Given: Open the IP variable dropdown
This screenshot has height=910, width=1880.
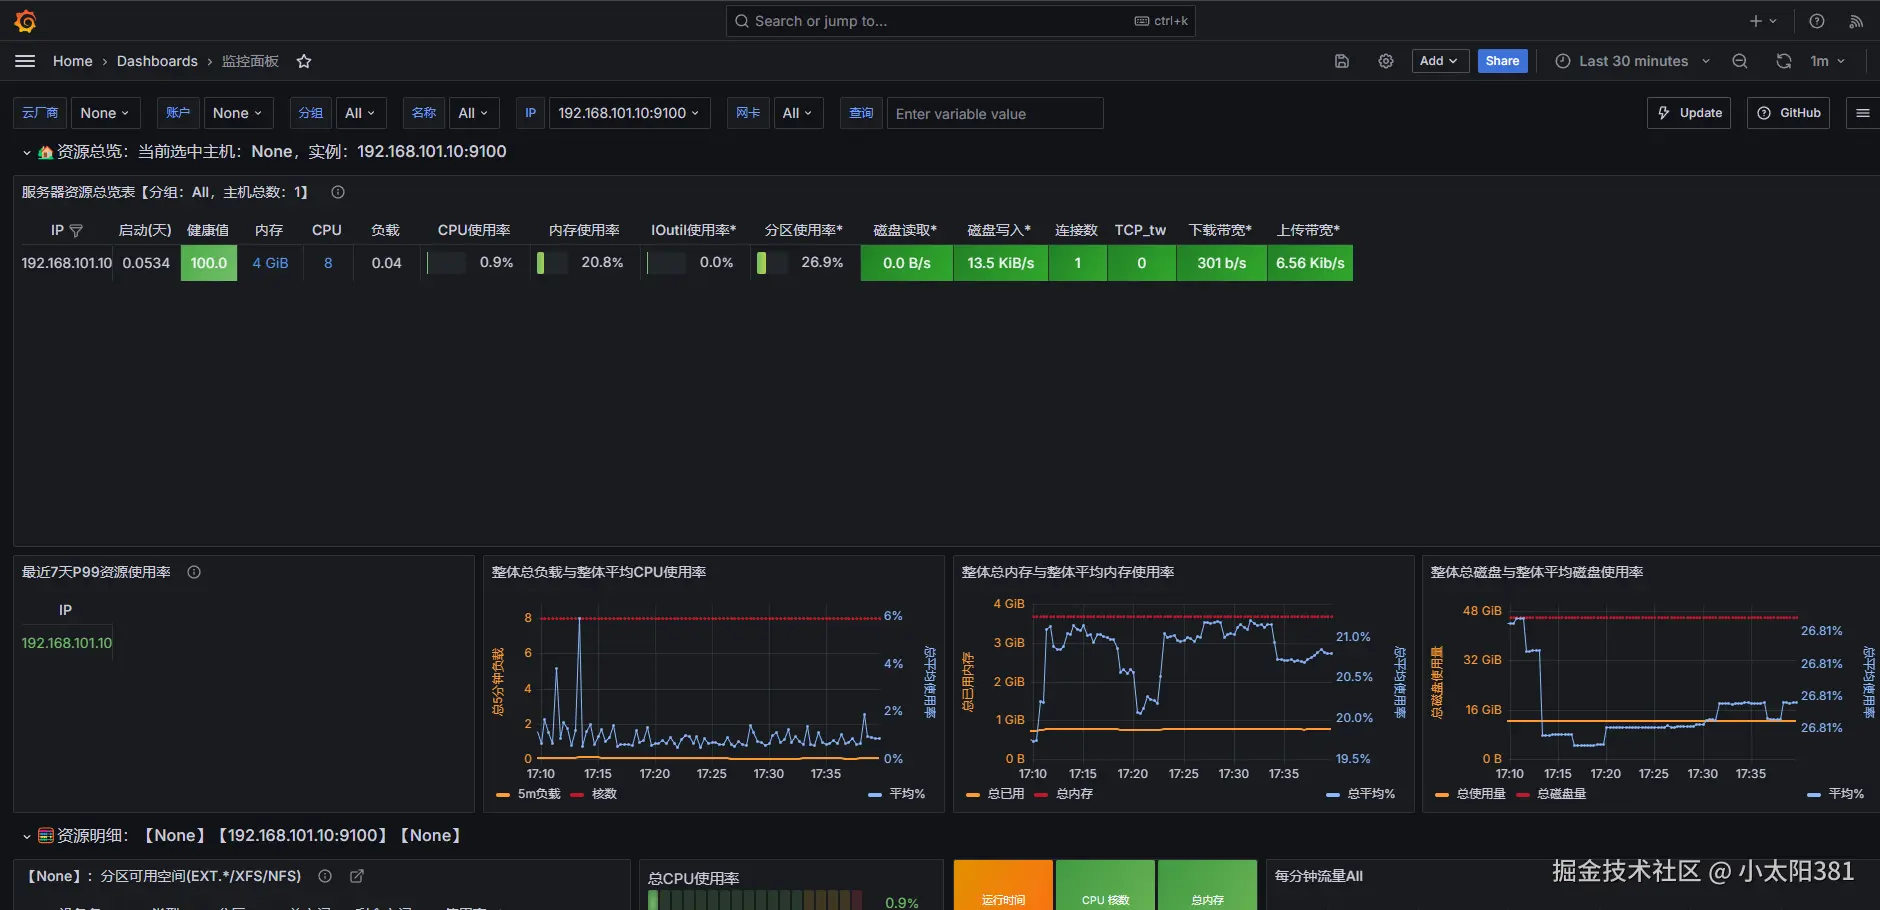Looking at the screenshot, I should (x=629, y=113).
